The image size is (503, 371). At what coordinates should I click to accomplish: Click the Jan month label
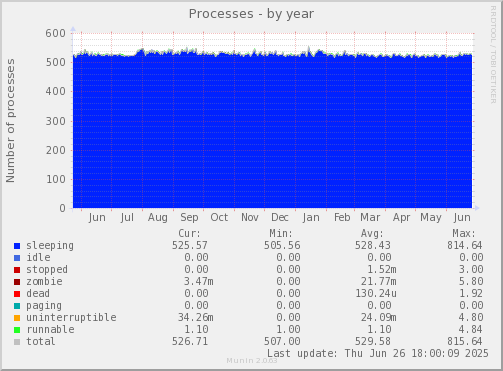click(311, 218)
